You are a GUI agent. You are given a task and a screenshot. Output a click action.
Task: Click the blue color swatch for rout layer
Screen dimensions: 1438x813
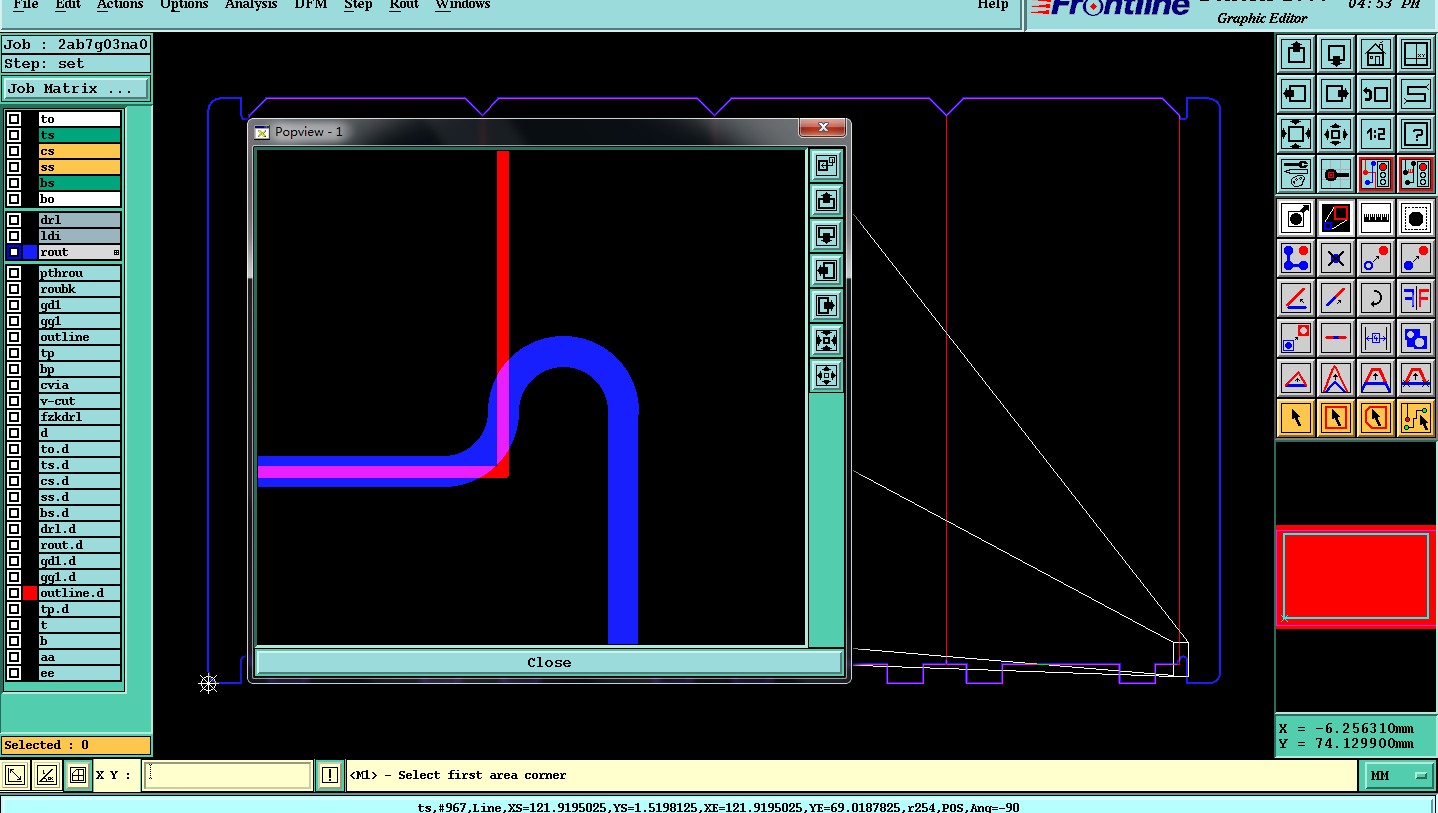pyautogui.click(x=30, y=252)
